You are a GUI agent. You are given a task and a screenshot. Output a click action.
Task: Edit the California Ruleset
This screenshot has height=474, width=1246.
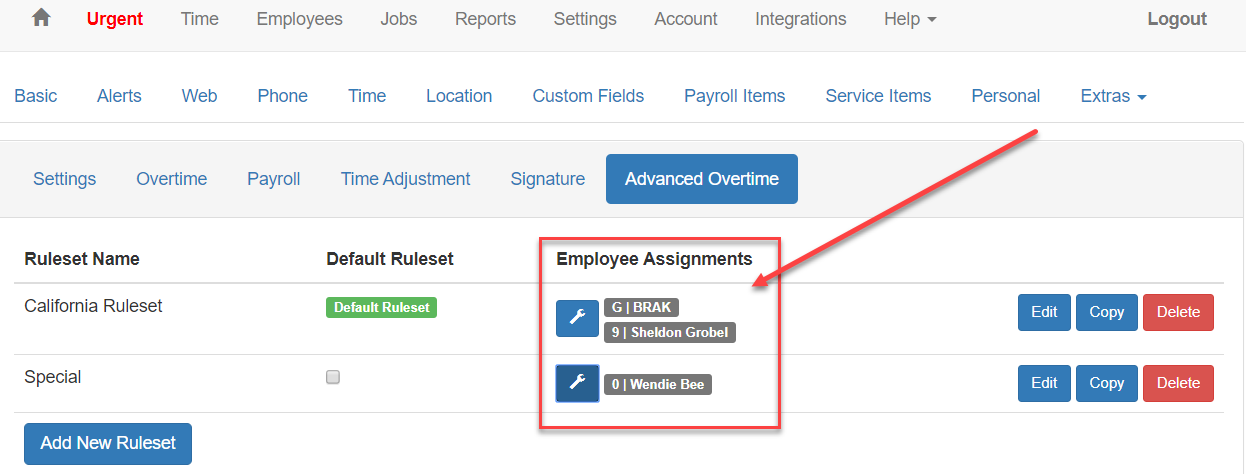1044,312
